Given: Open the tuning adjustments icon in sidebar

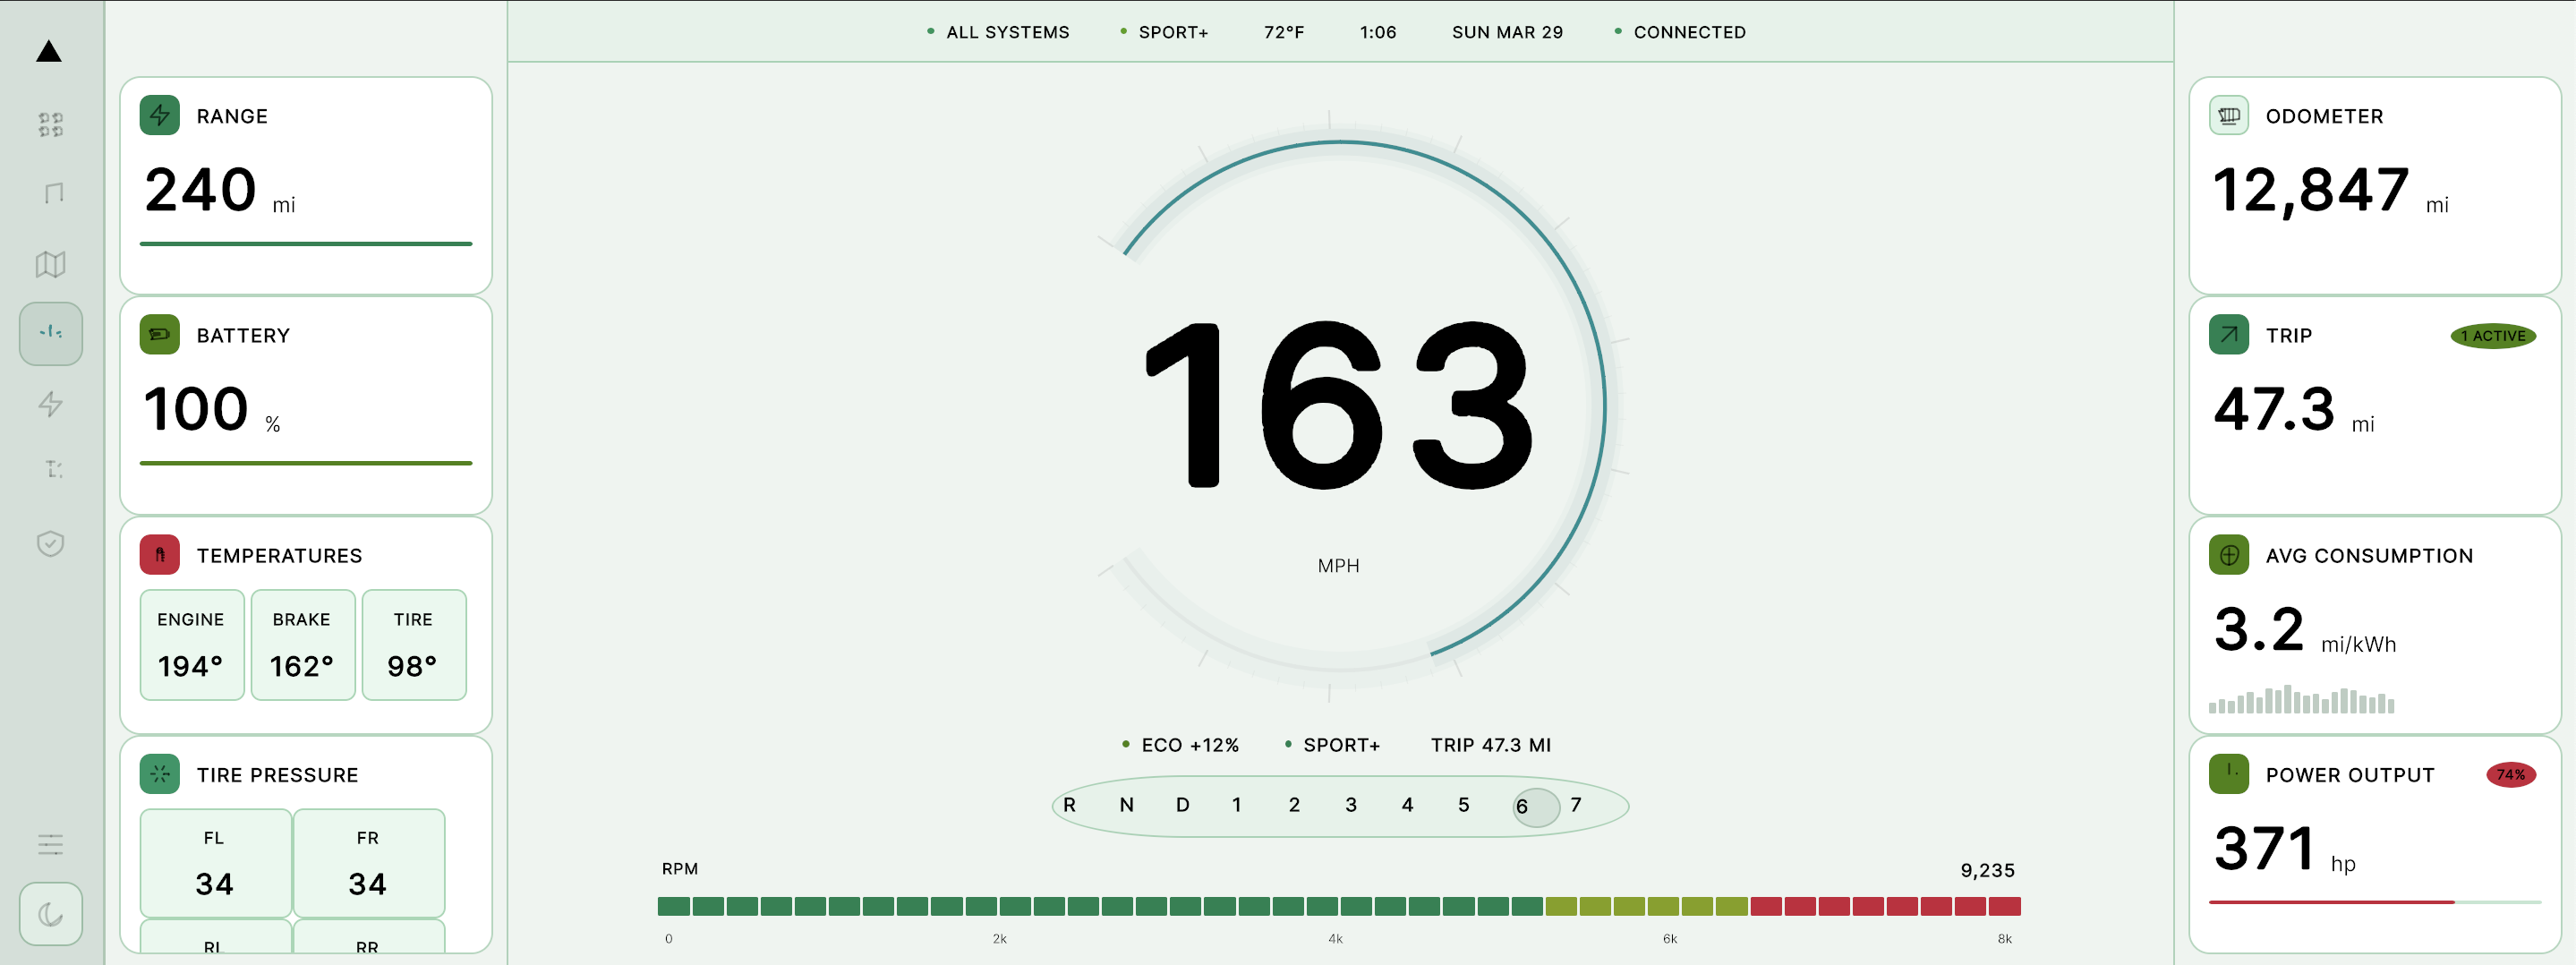Looking at the screenshot, I should click(50, 469).
